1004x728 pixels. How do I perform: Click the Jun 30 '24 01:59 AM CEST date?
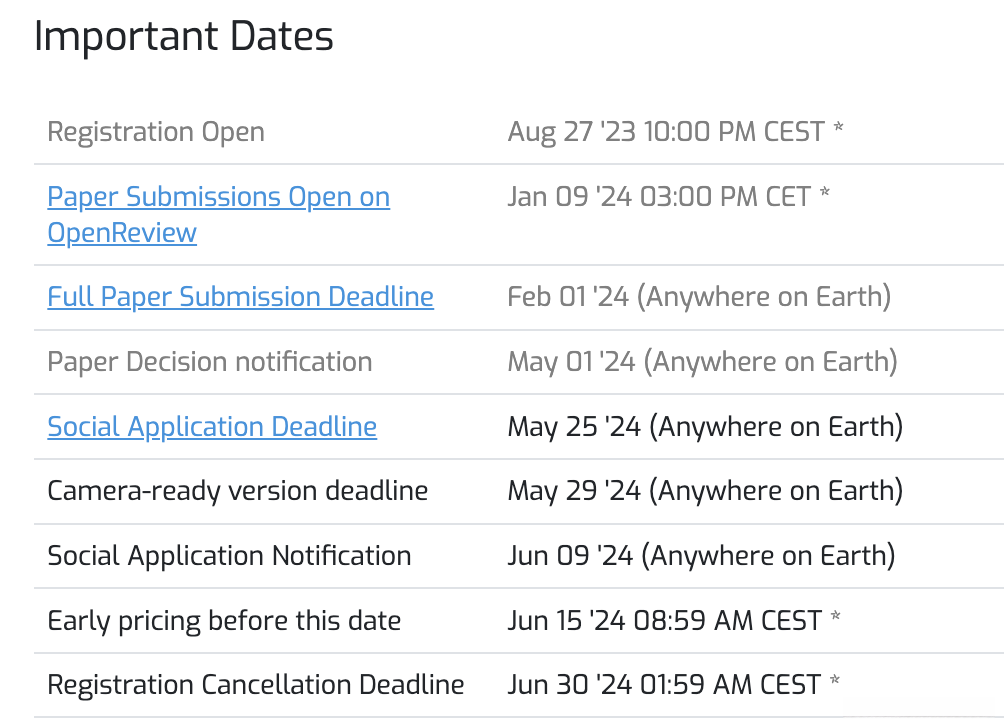tap(664, 685)
